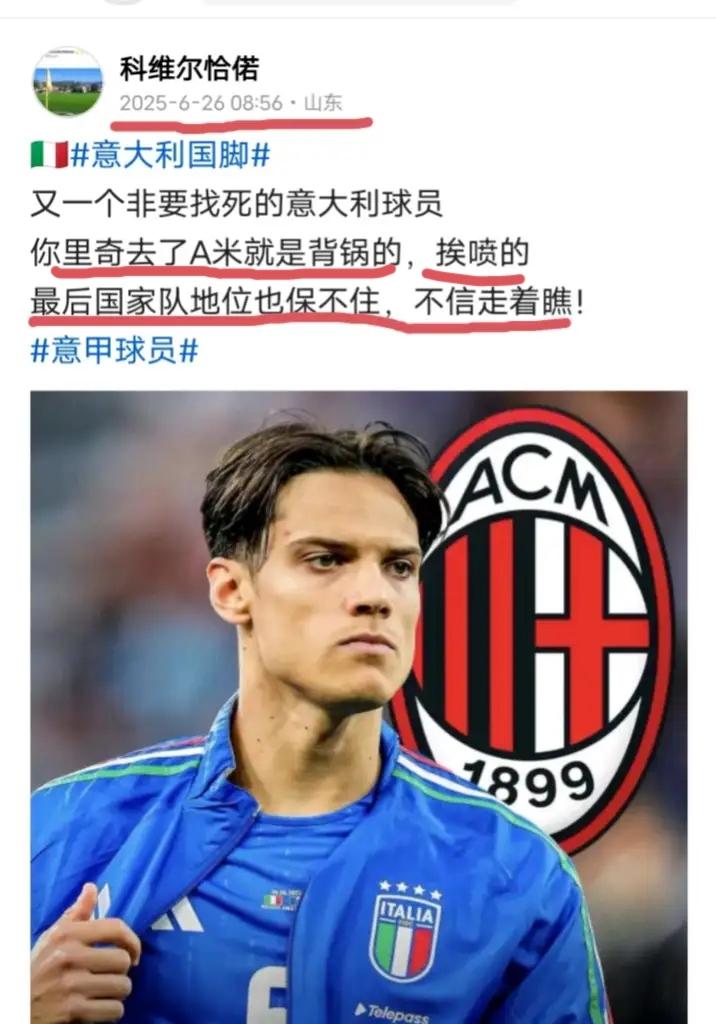Click the text 不信走着瞧

click(493, 302)
